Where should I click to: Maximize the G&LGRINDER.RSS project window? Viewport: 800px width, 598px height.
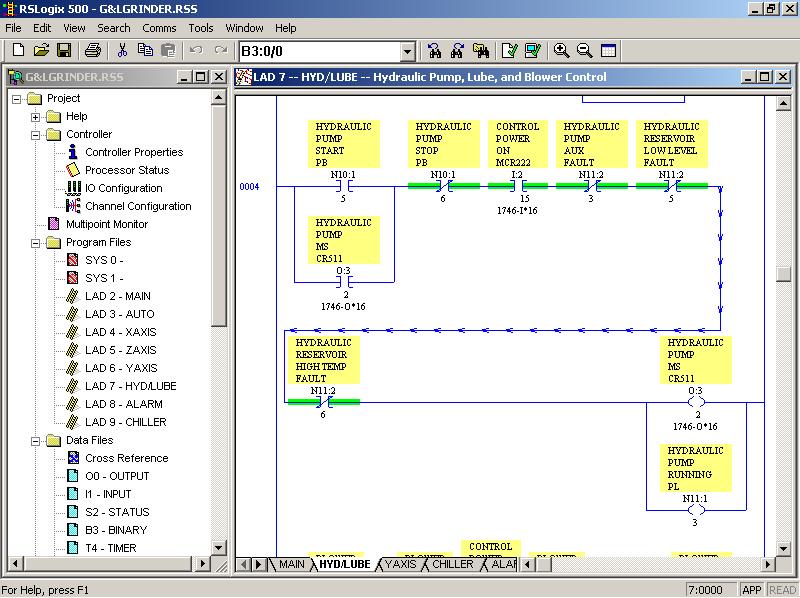(x=201, y=77)
